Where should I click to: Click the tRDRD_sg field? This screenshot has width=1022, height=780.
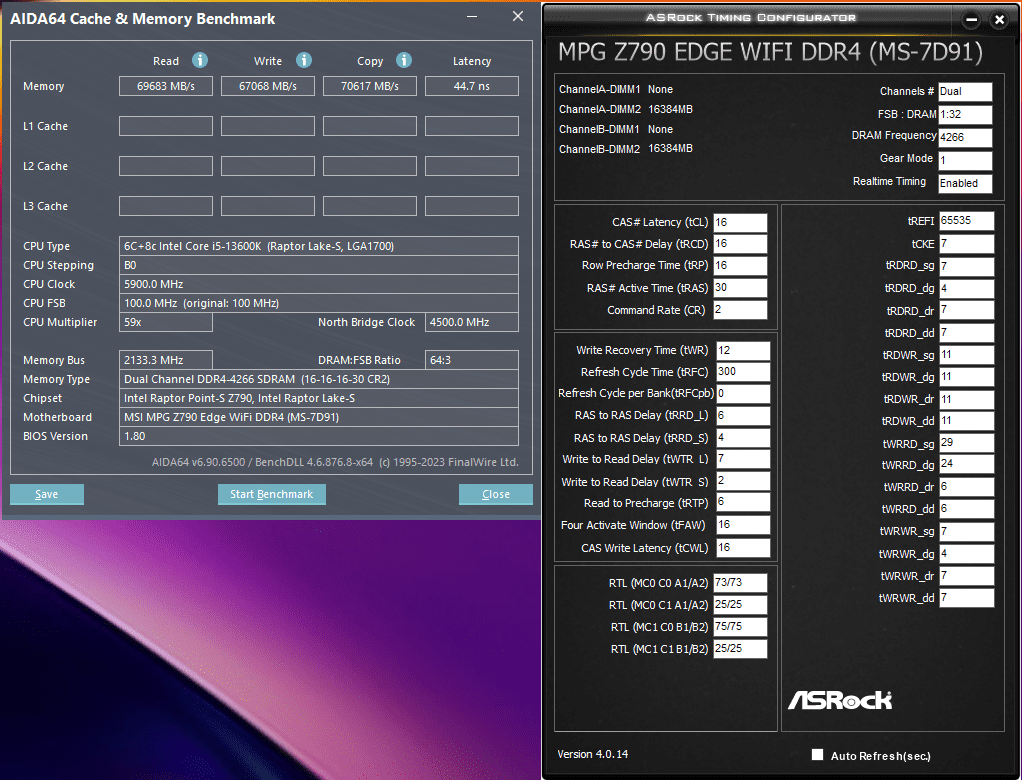(967, 266)
